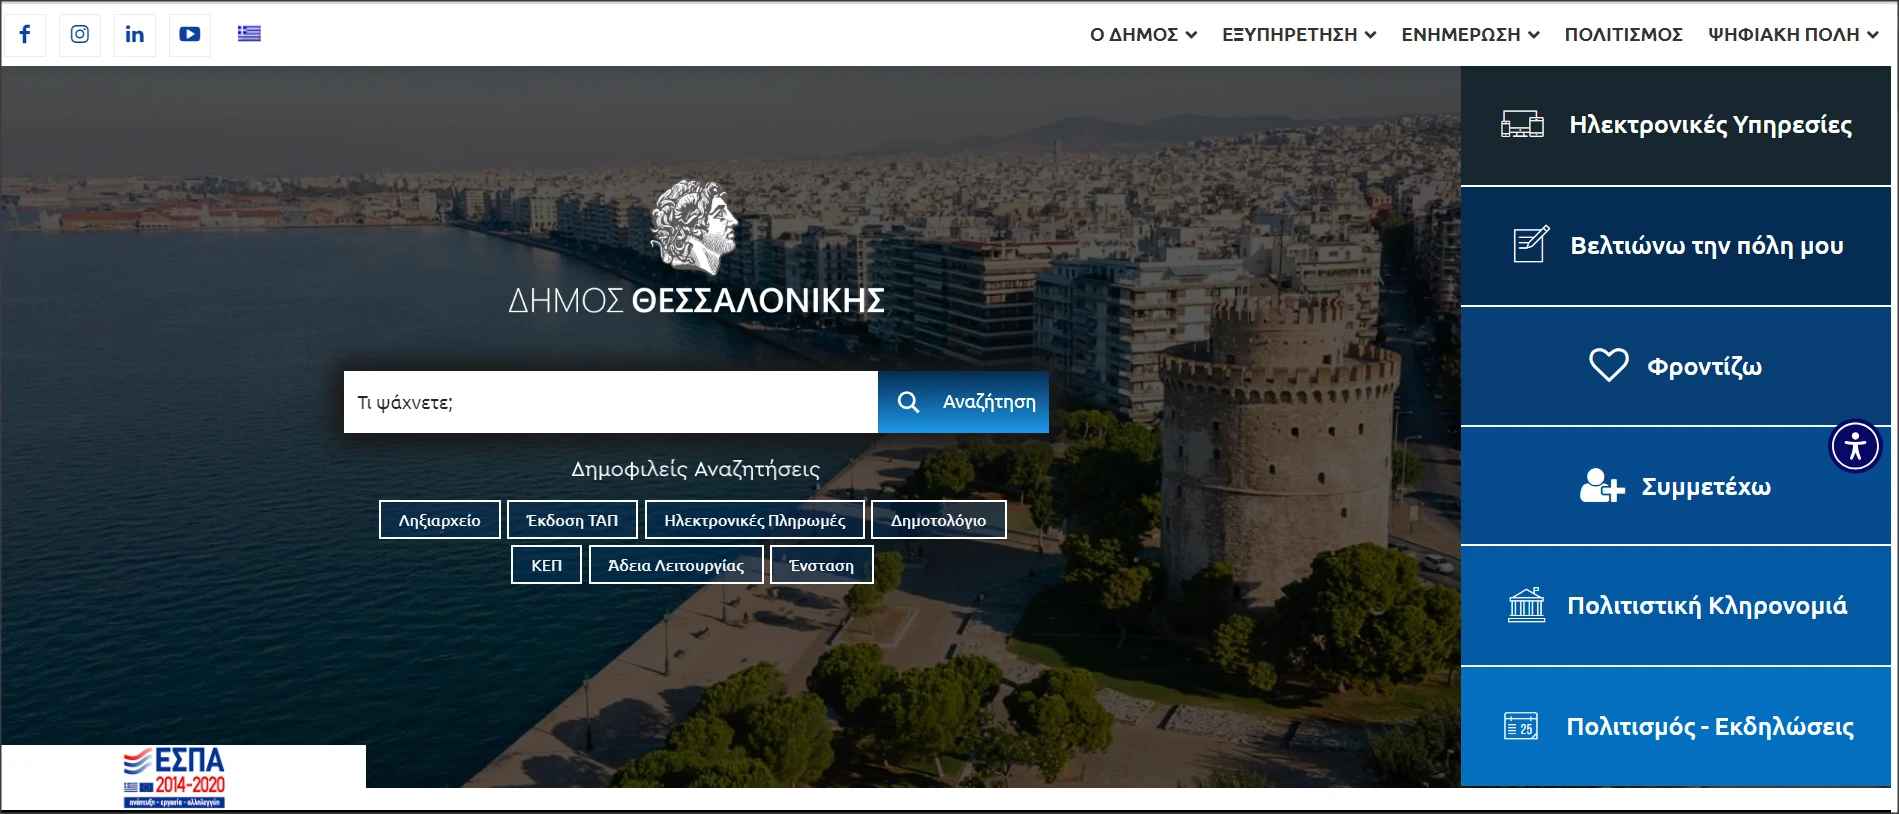Open the Φροντίζω heart tile

pos(1676,366)
